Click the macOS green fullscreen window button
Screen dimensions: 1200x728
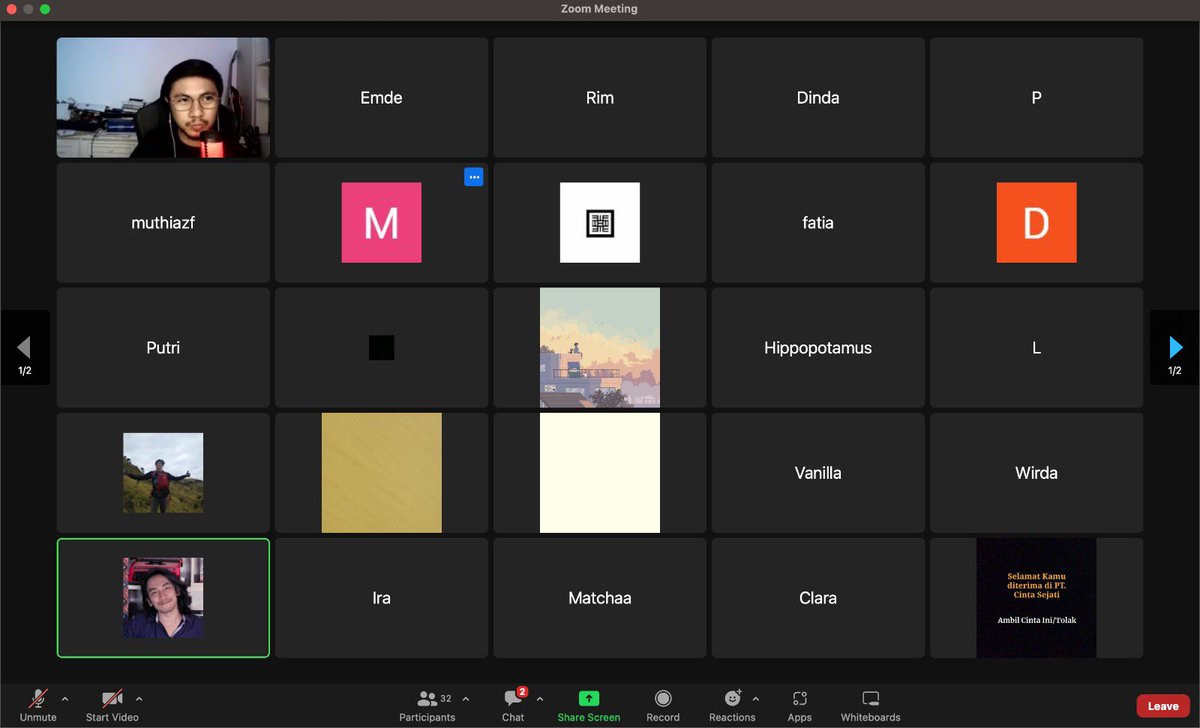click(45, 9)
